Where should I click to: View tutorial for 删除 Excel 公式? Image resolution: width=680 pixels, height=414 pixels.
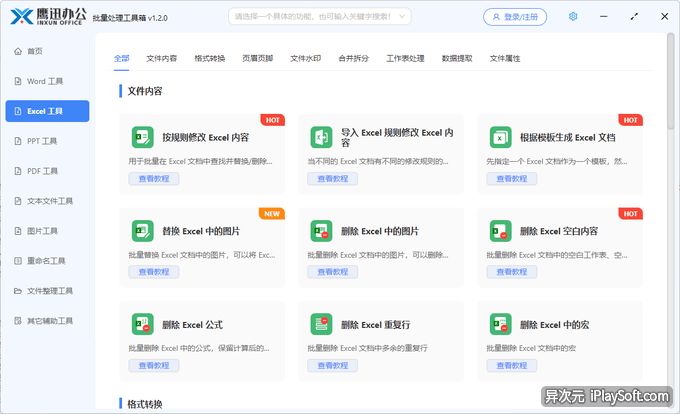pyautogui.click(x=154, y=365)
